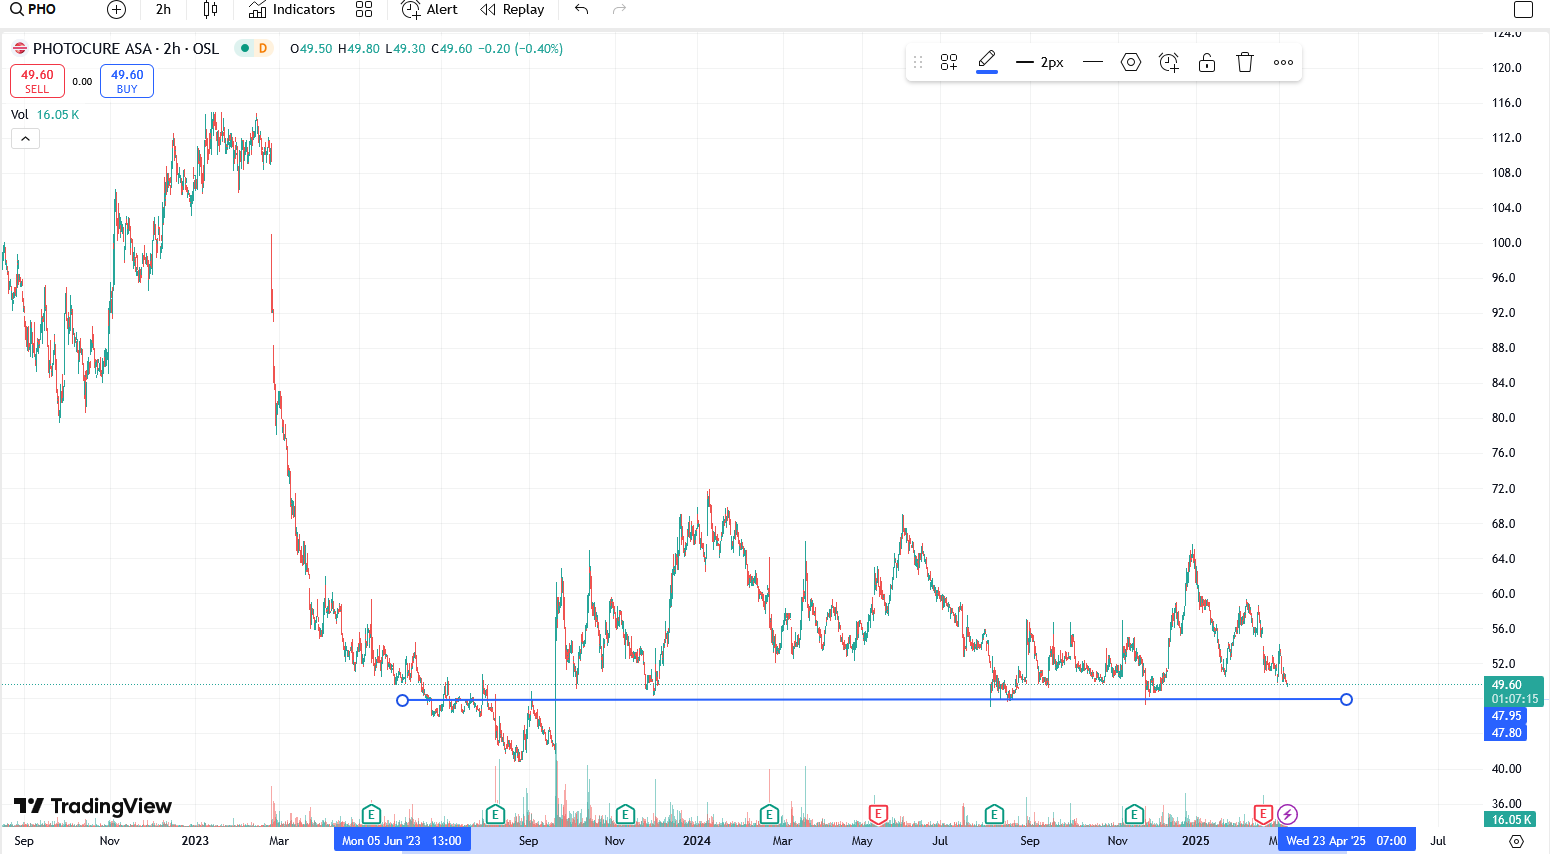Click the earnings E marker near Nov 2023
Screen dimensions: 1550x854
pos(625,814)
